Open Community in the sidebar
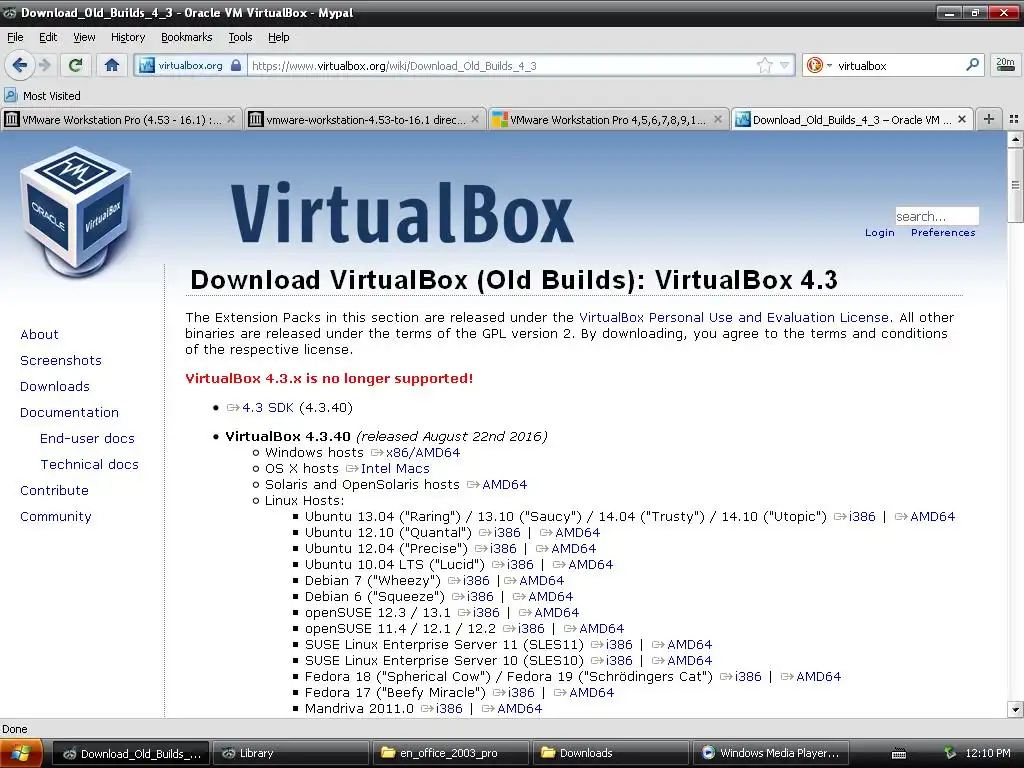 pyautogui.click(x=56, y=517)
